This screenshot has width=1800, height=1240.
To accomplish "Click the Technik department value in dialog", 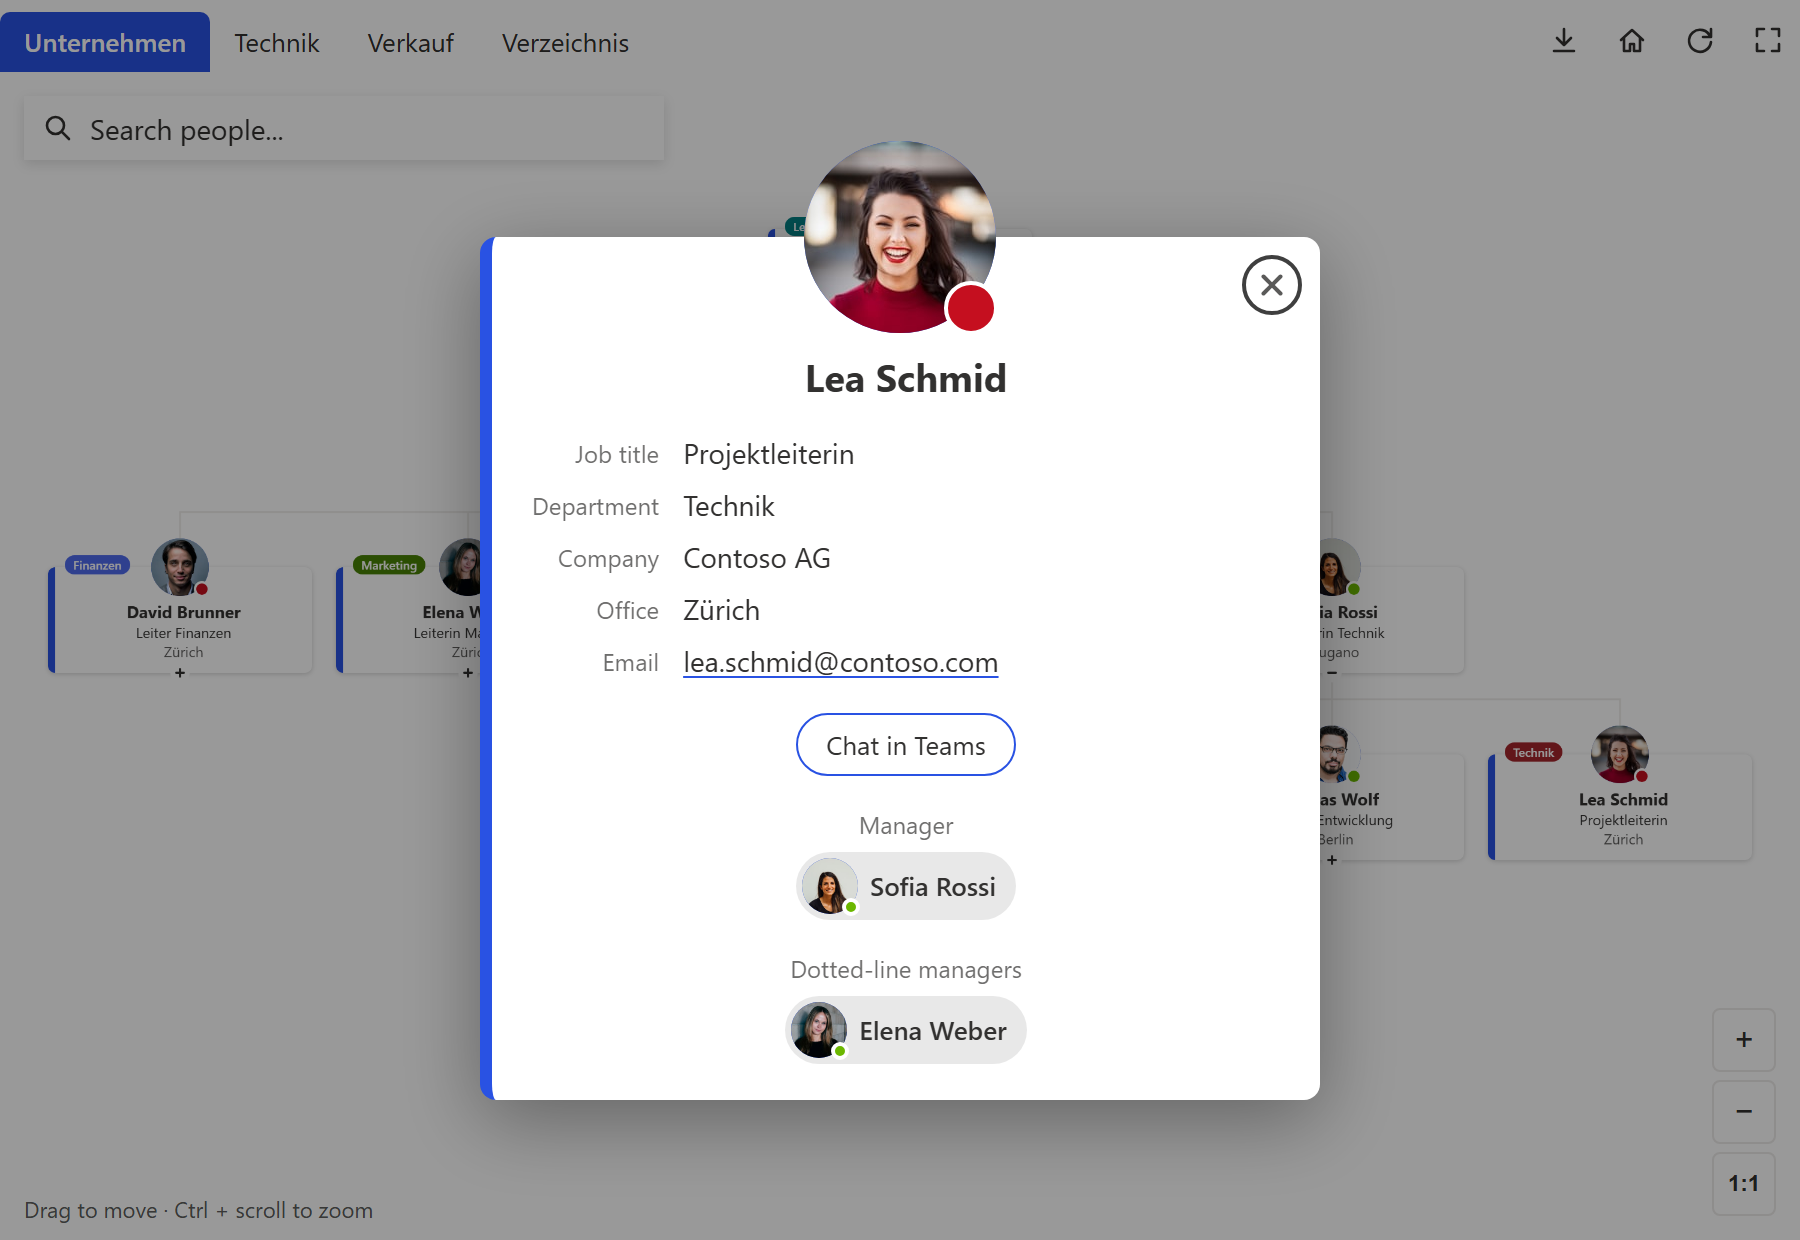I will click(729, 507).
